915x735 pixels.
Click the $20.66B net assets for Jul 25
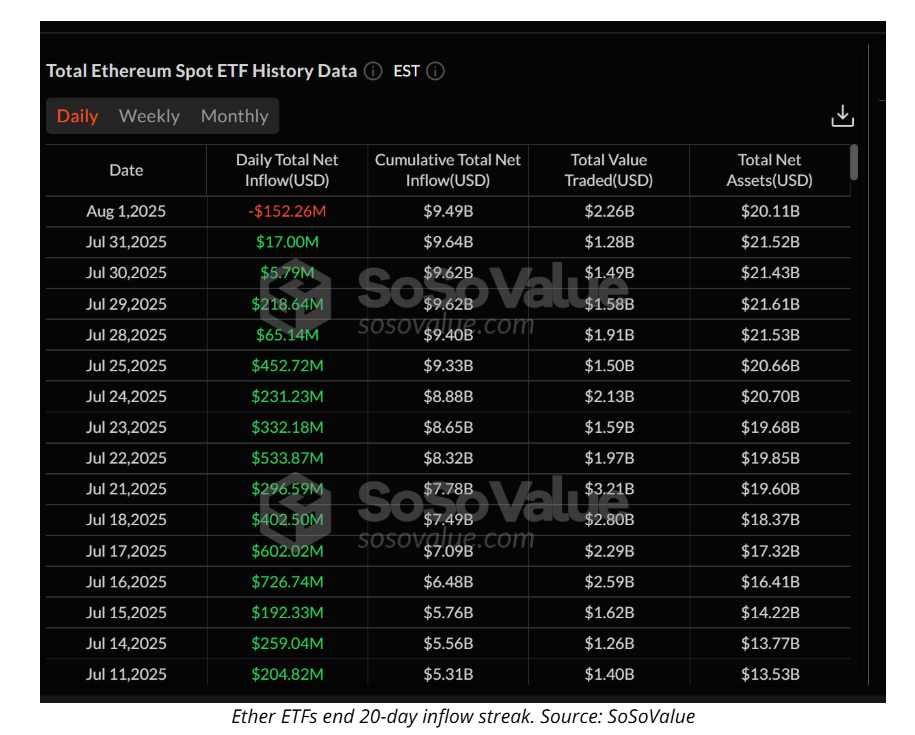point(769,366)
